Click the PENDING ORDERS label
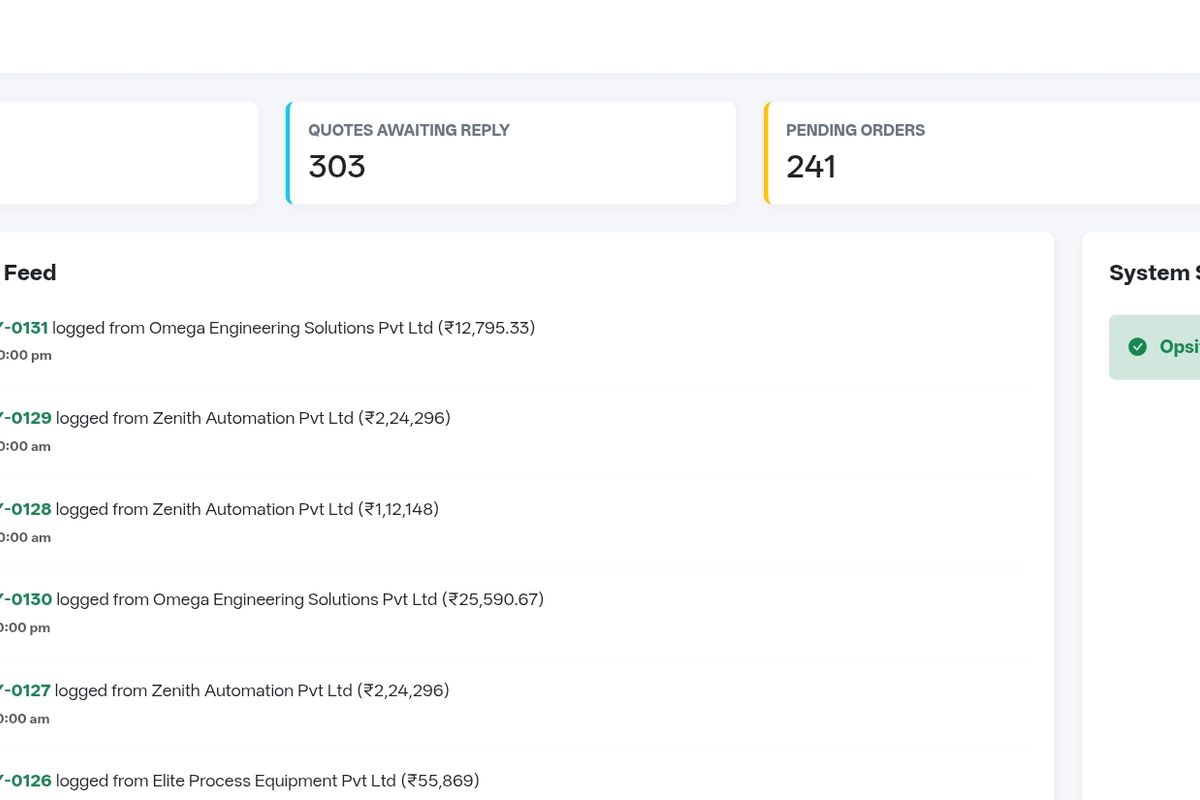Image resolution: width=1200 pixels, height=800 pixels. click(x=855, y=130)
